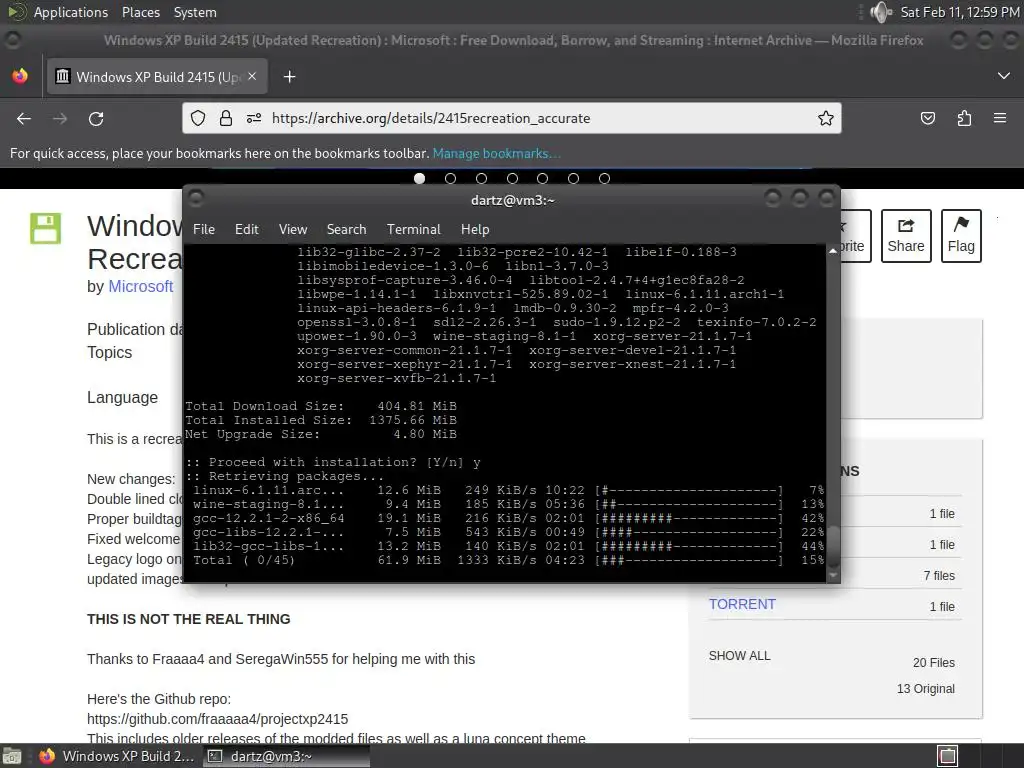Open the Microsoft author link
The image size is (1024, 768).
coord(140,287)
